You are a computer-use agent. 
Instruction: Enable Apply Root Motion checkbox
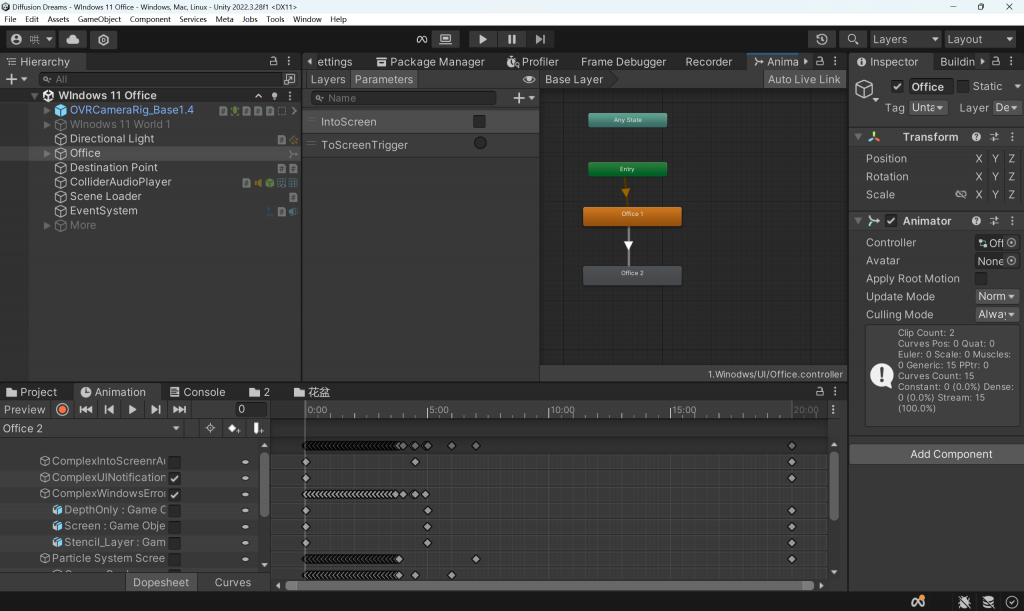point(981,279)
